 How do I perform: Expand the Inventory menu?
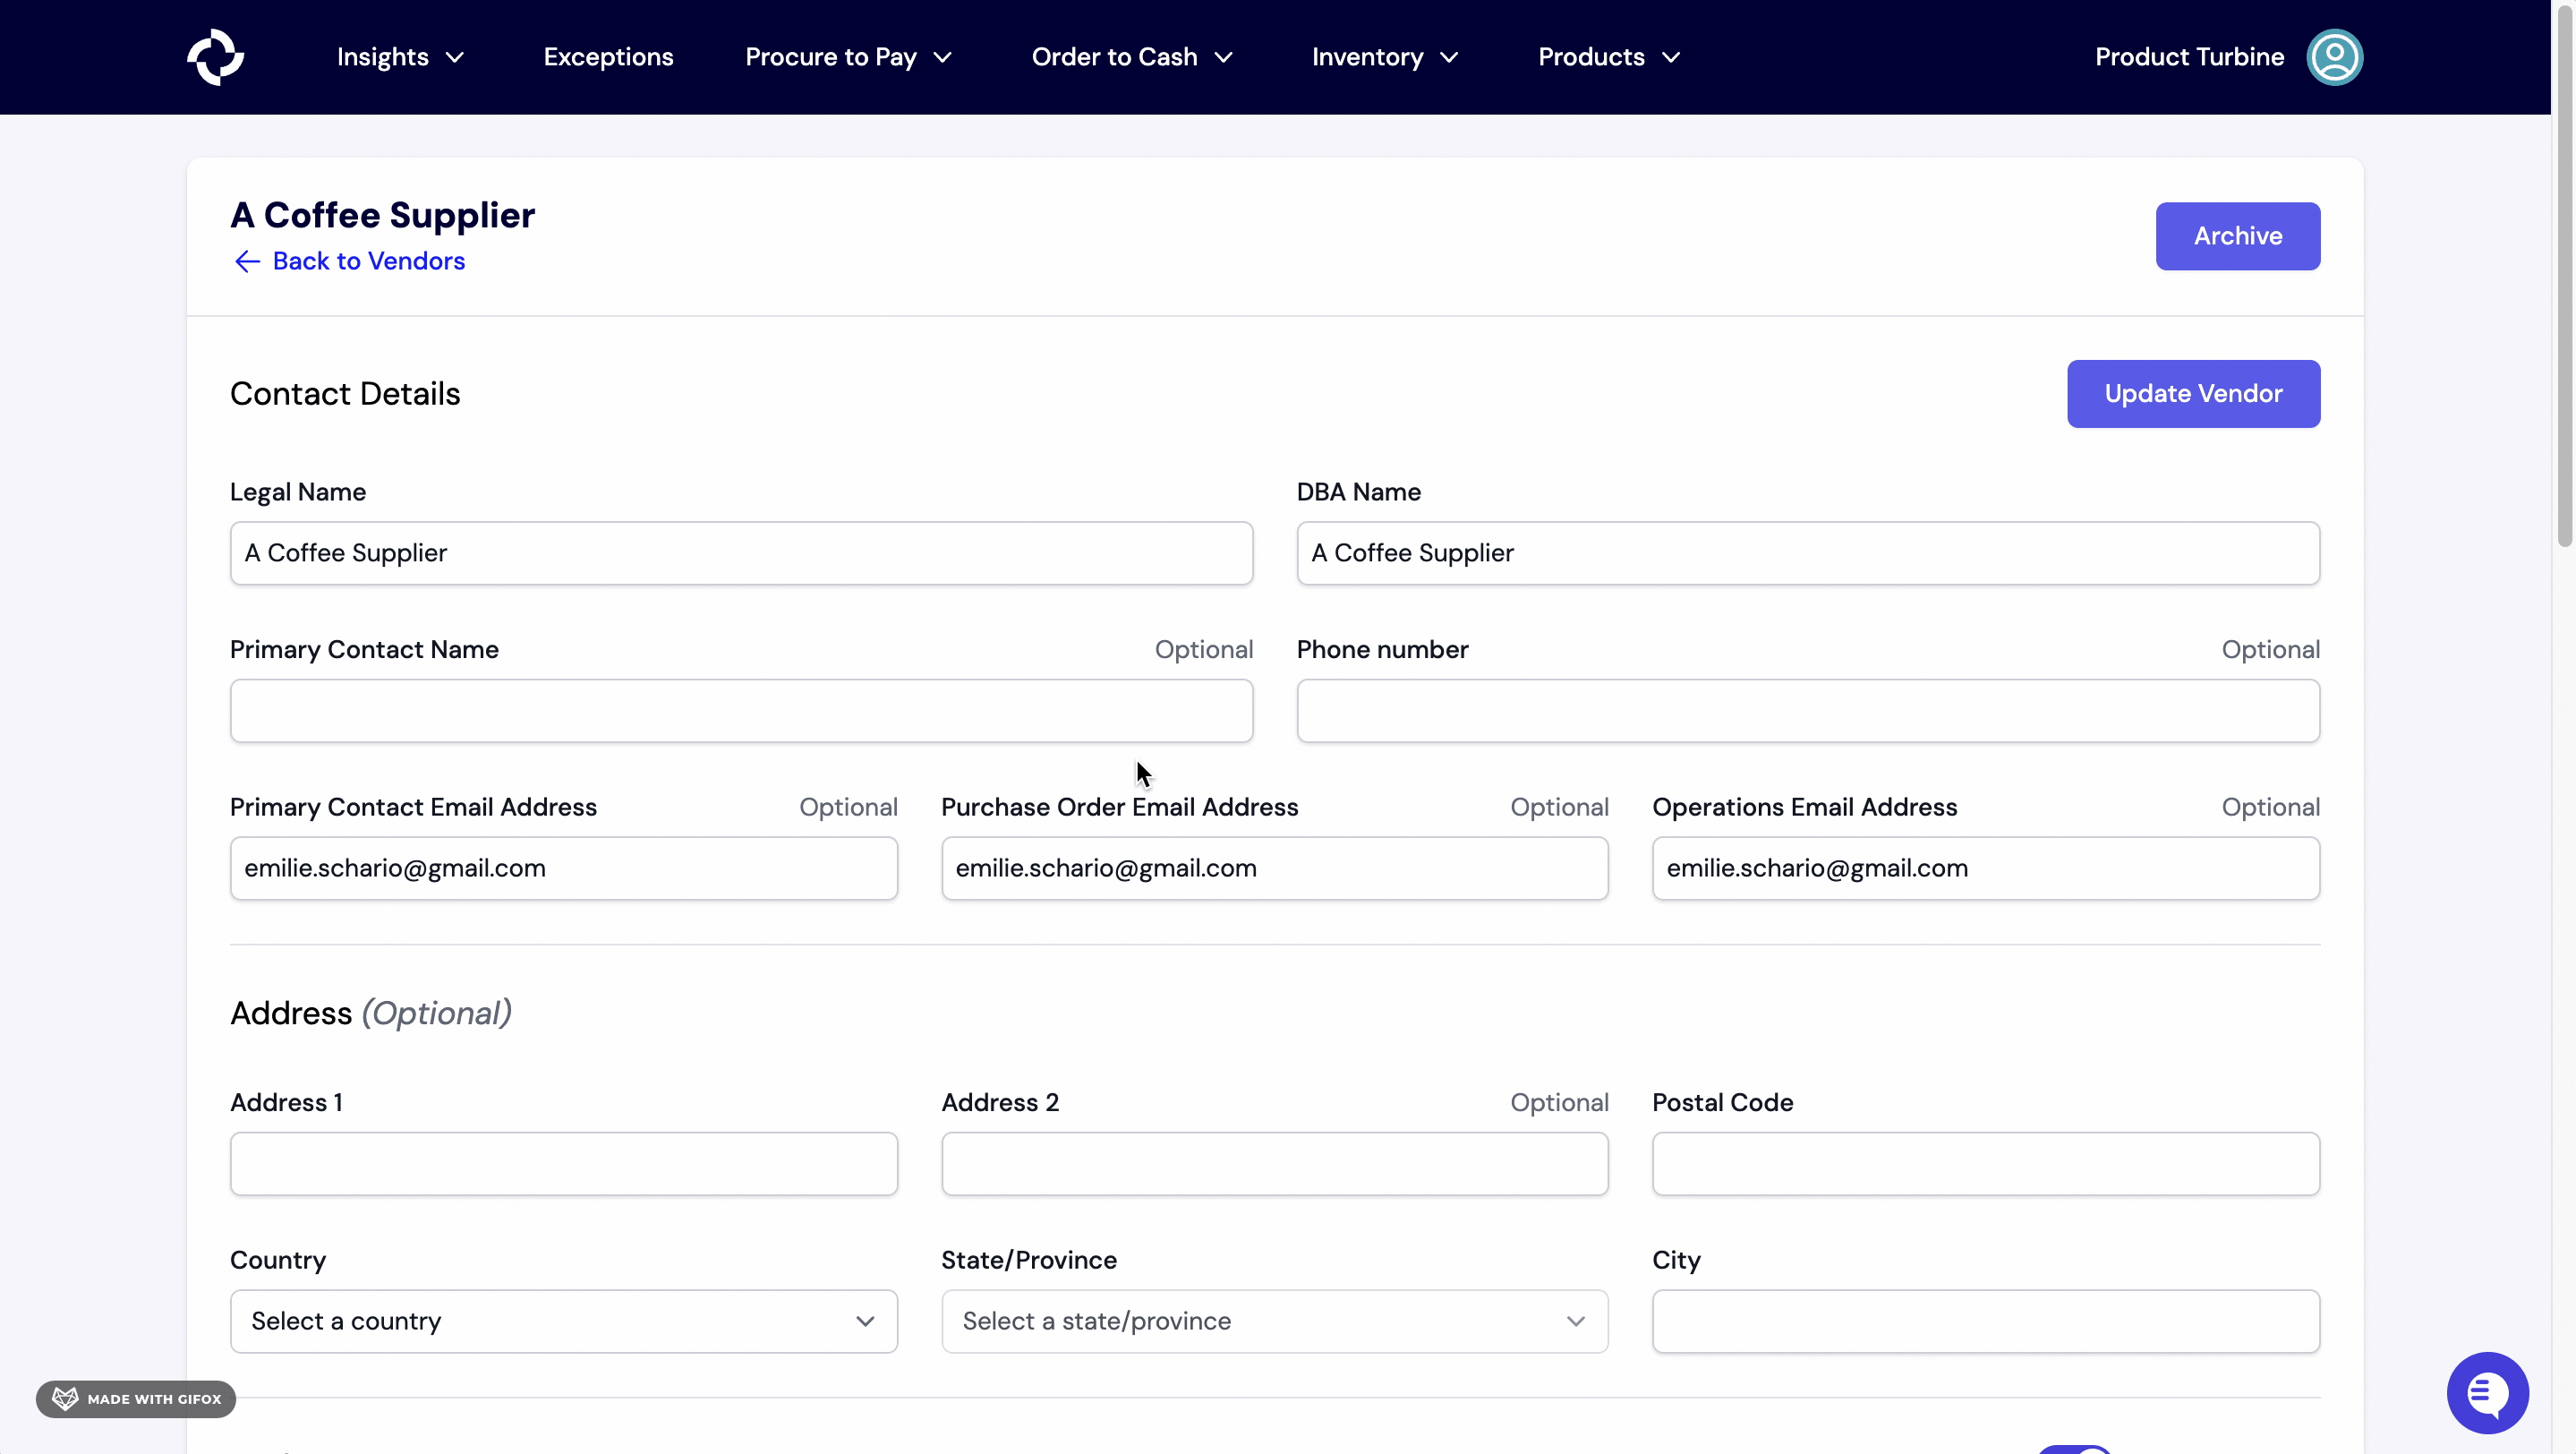[x=1383, y=57]
